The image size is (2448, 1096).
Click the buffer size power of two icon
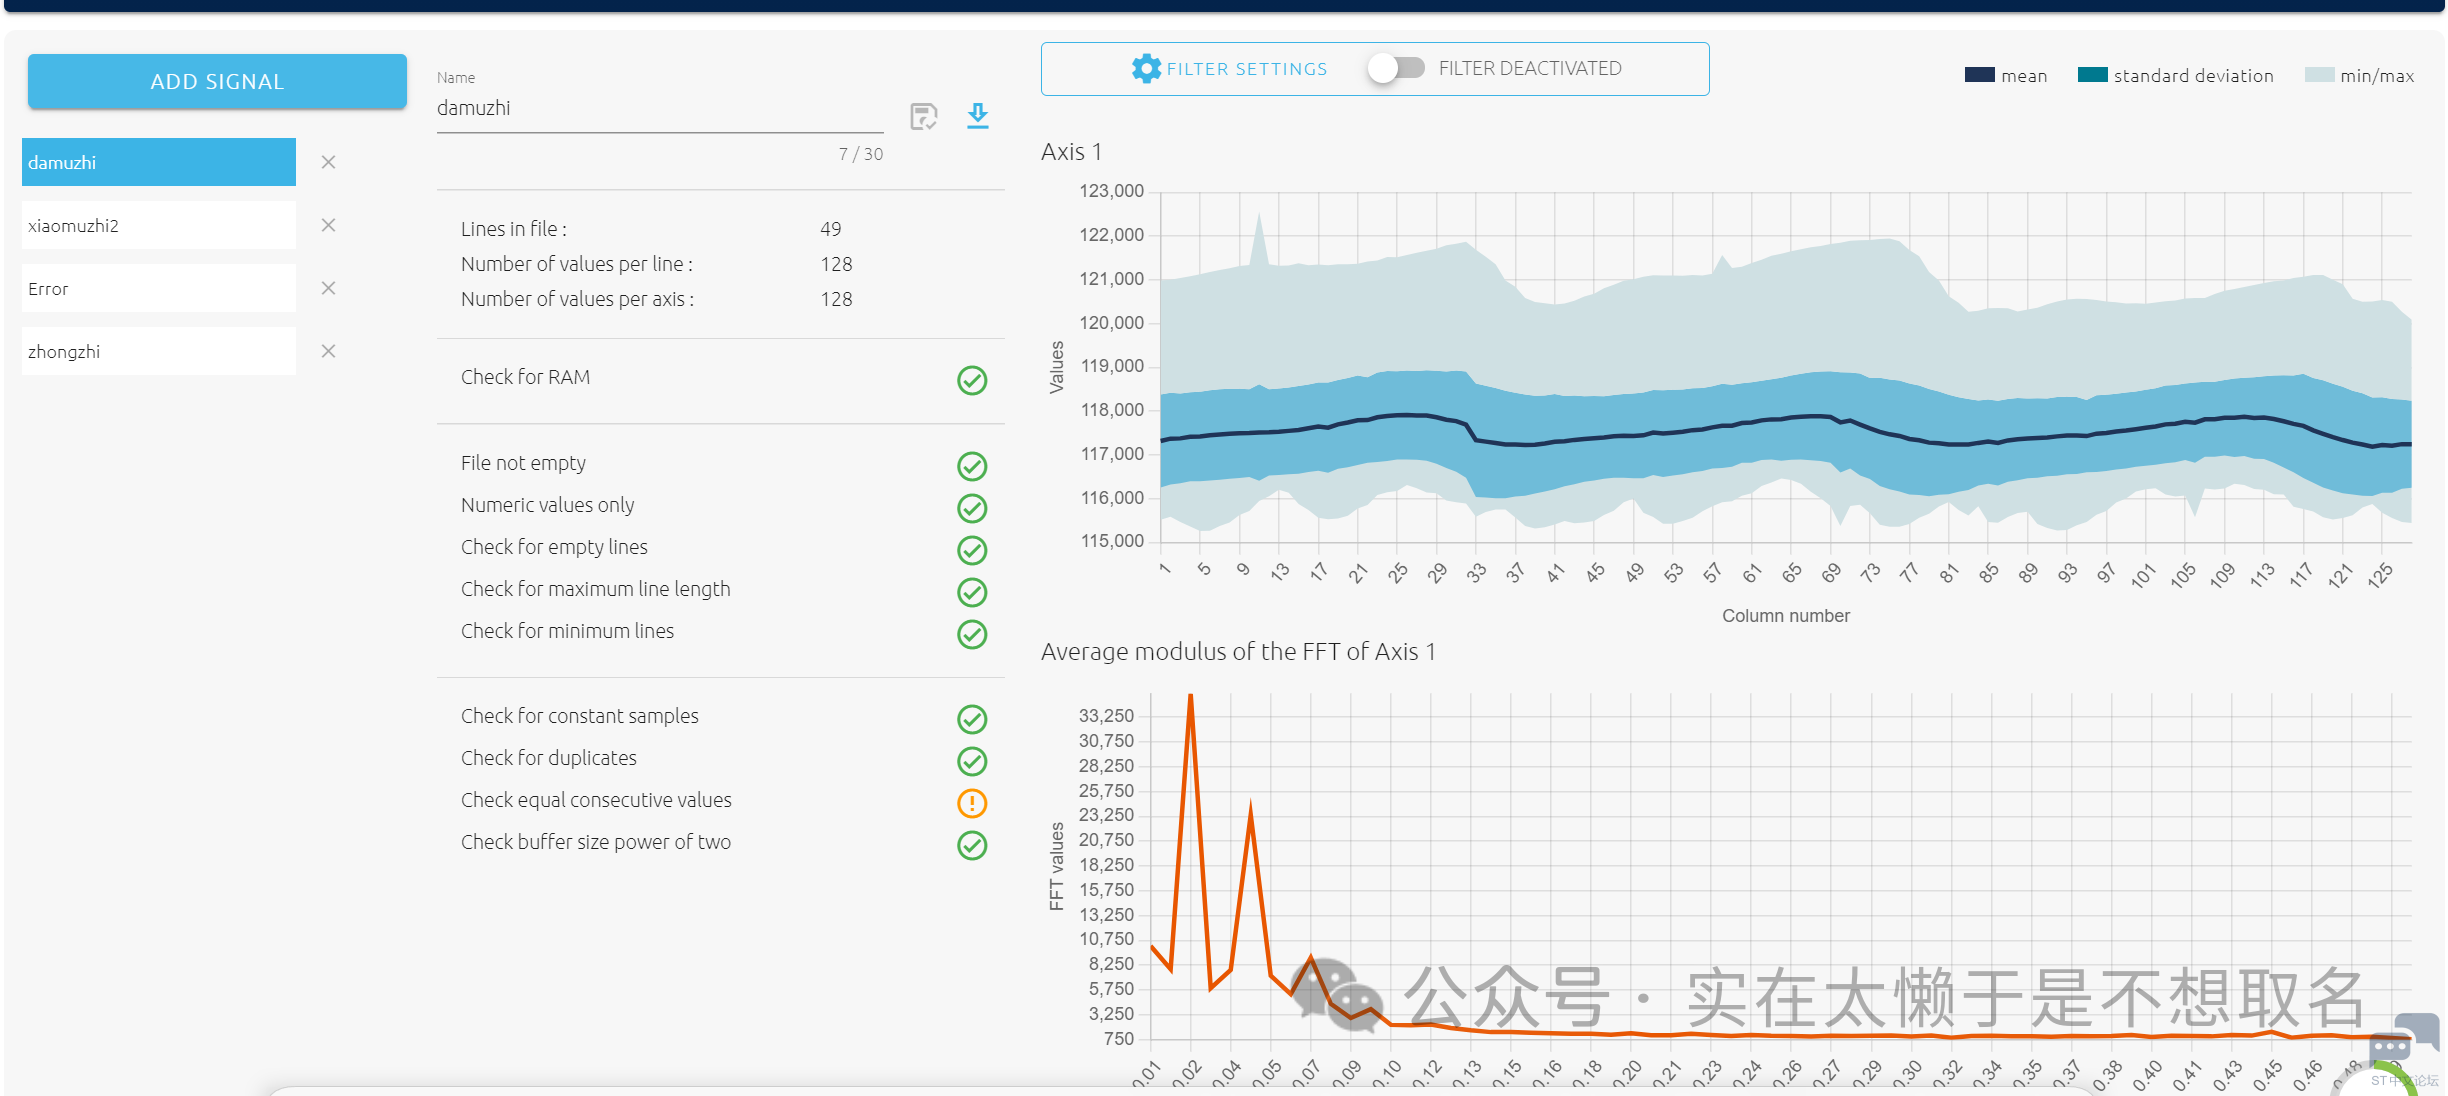point(972,845)
